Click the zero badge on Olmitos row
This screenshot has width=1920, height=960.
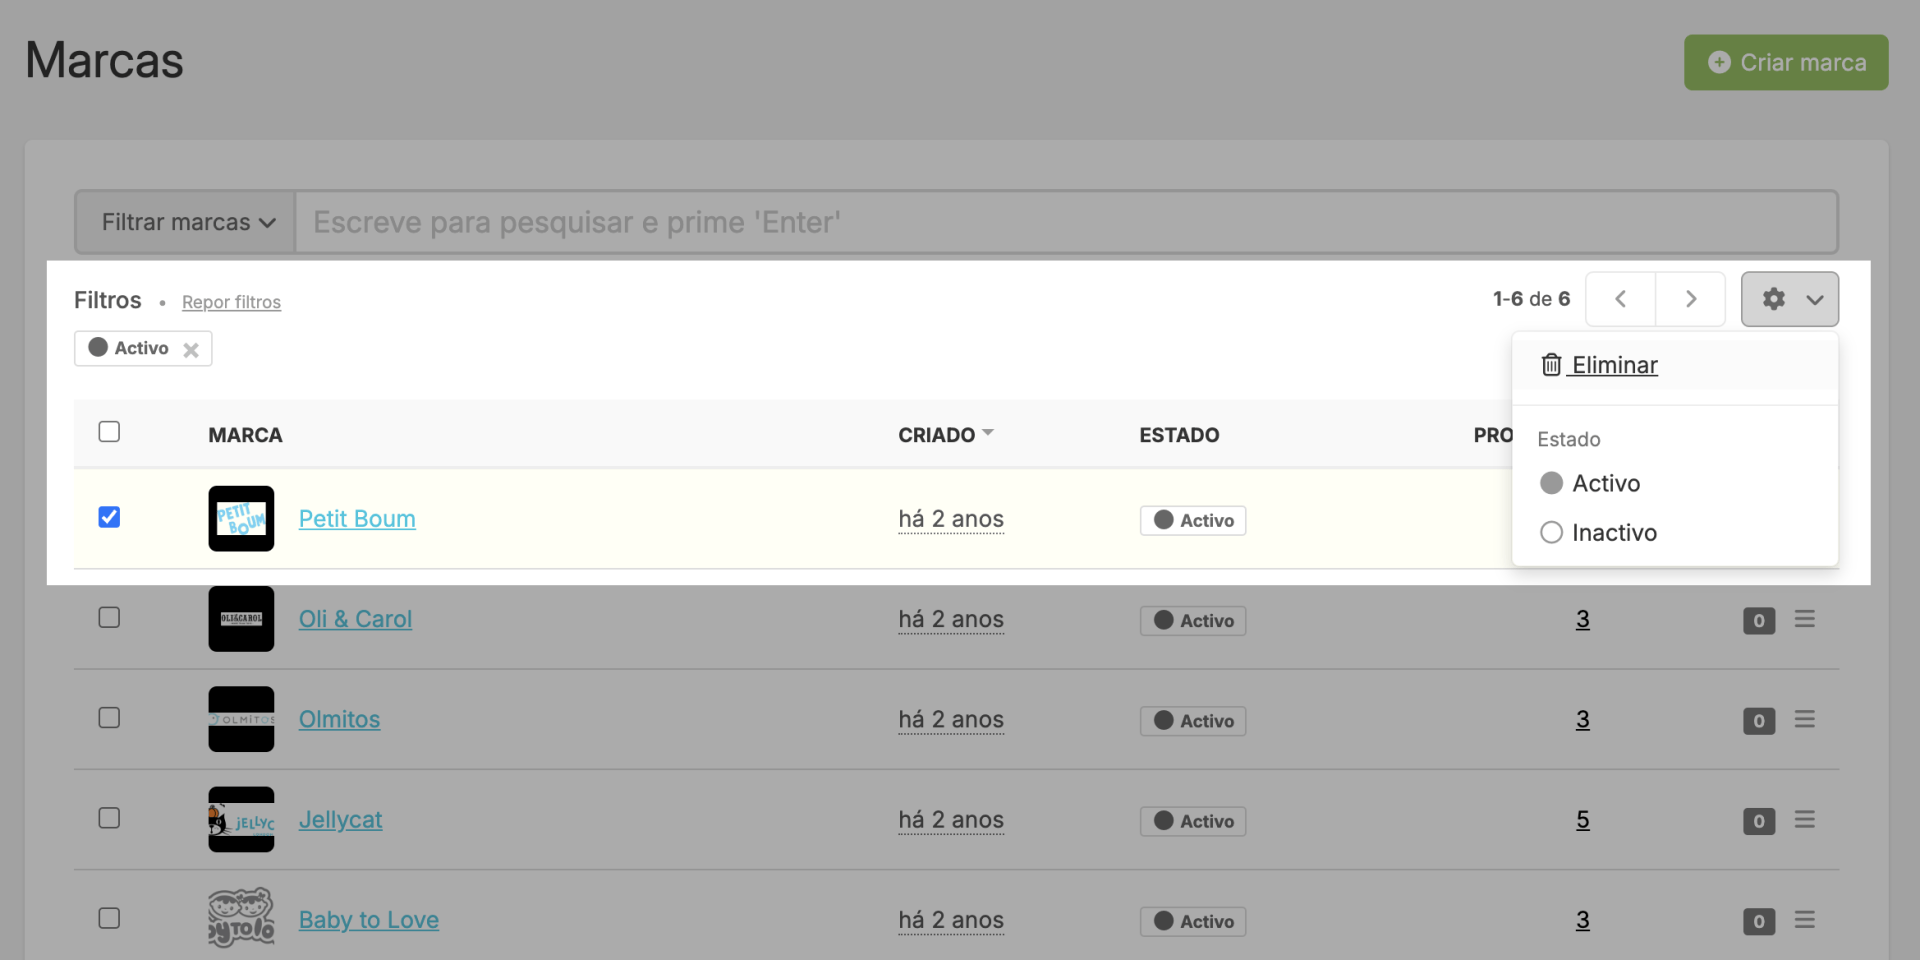[1758, 721]
